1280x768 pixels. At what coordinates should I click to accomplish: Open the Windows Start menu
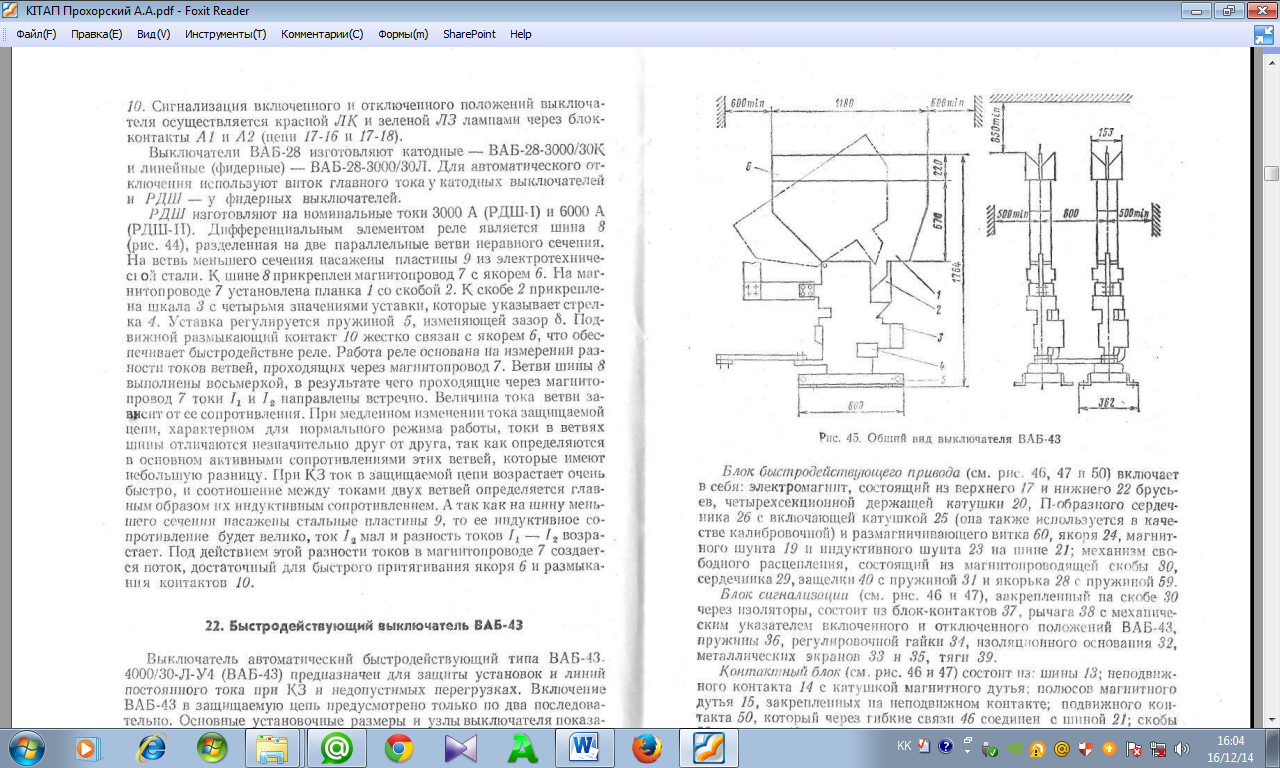(26, 747)
